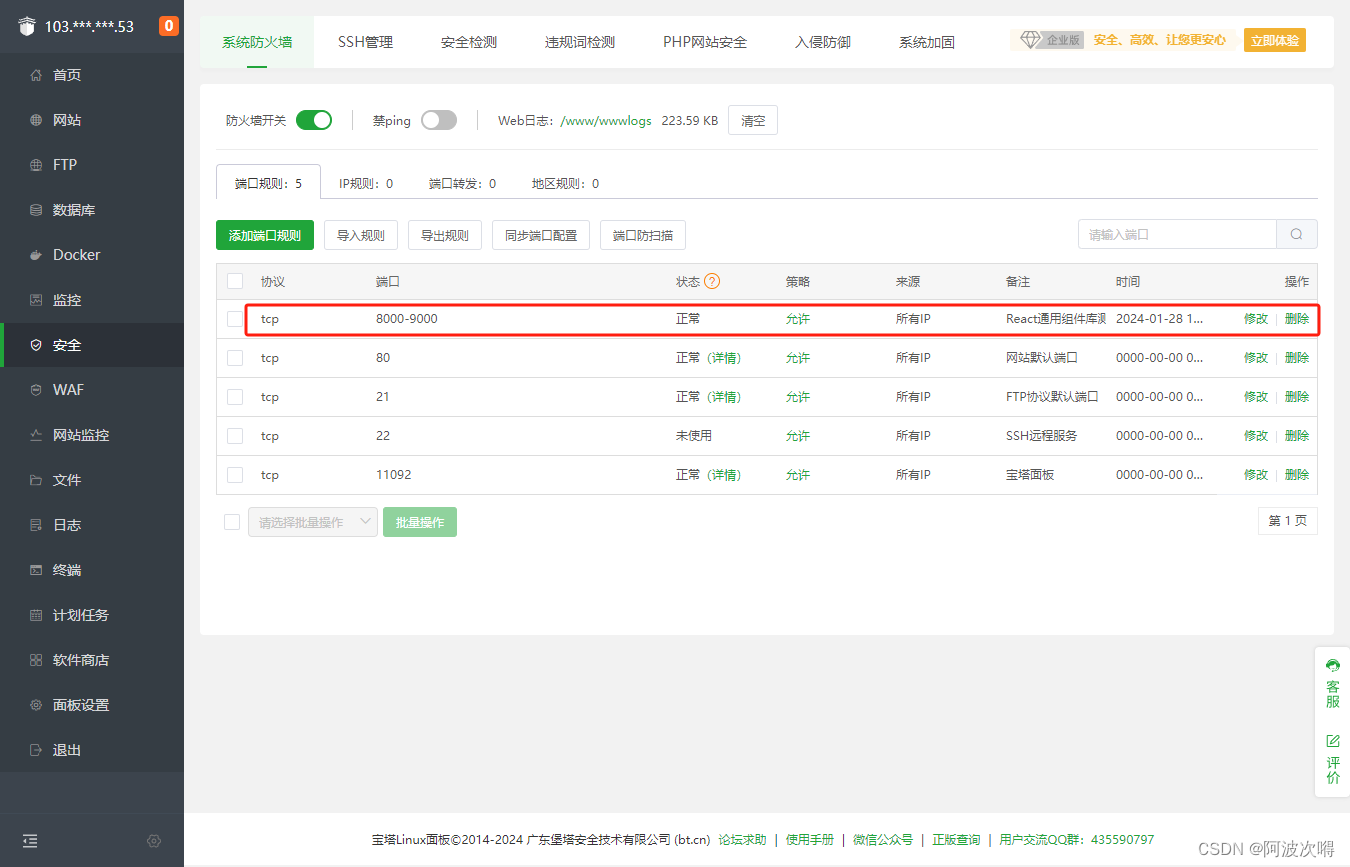
Task: Turn off the firewall switch
Action: click(314, 120)
